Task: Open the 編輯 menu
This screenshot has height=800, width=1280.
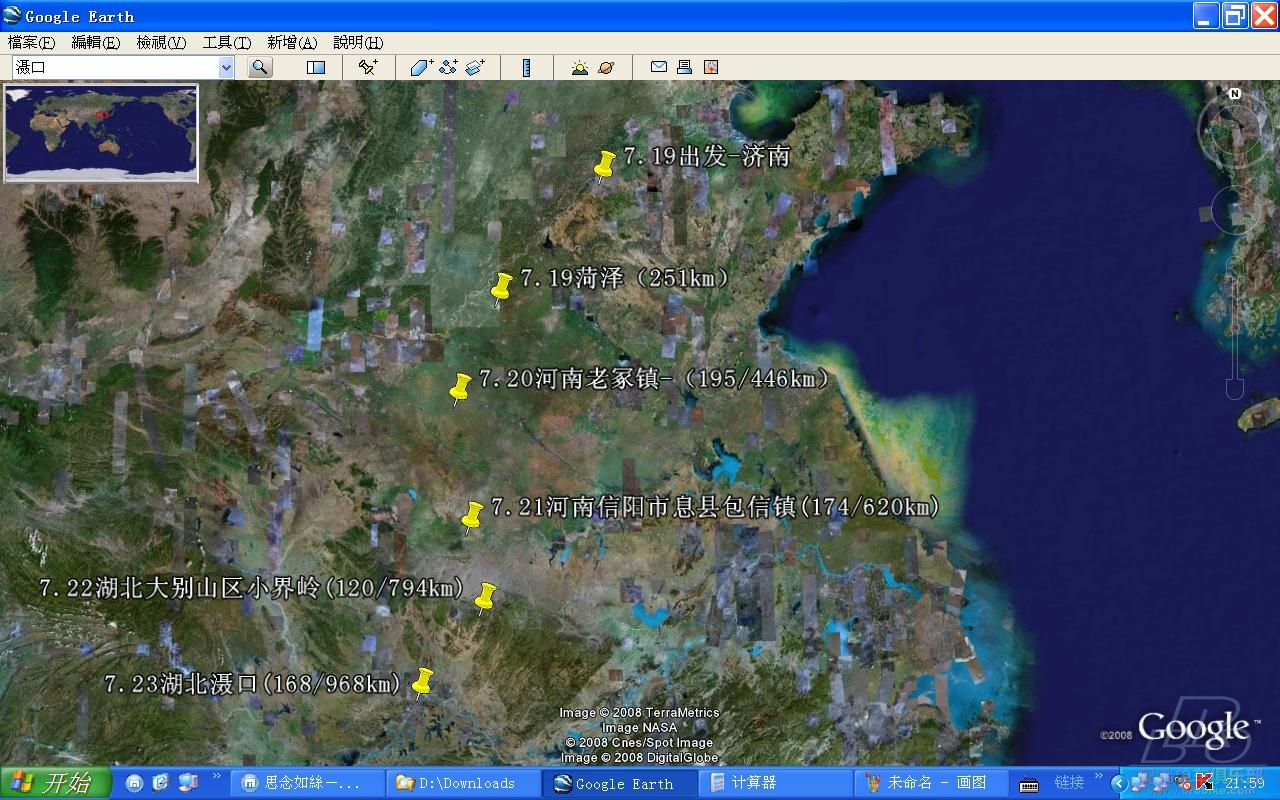Action: tap(95, 42)
